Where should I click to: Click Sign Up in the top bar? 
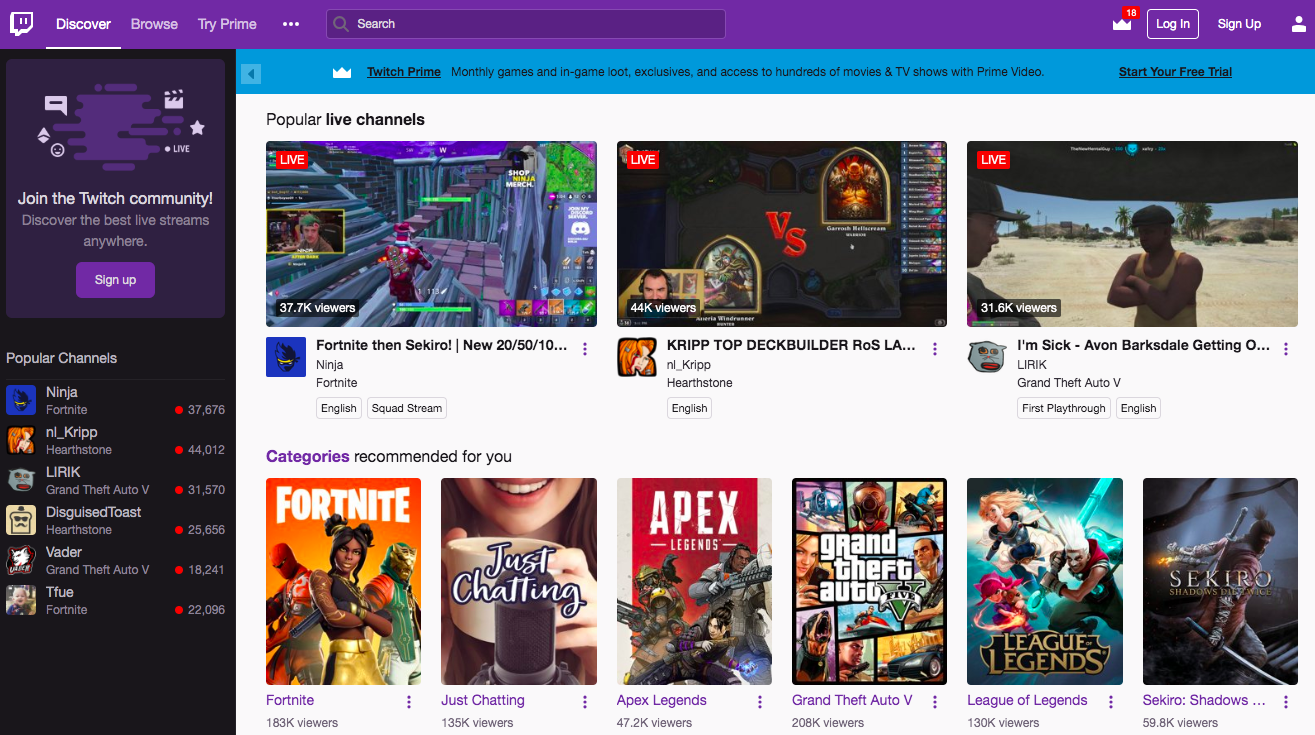1239,24
